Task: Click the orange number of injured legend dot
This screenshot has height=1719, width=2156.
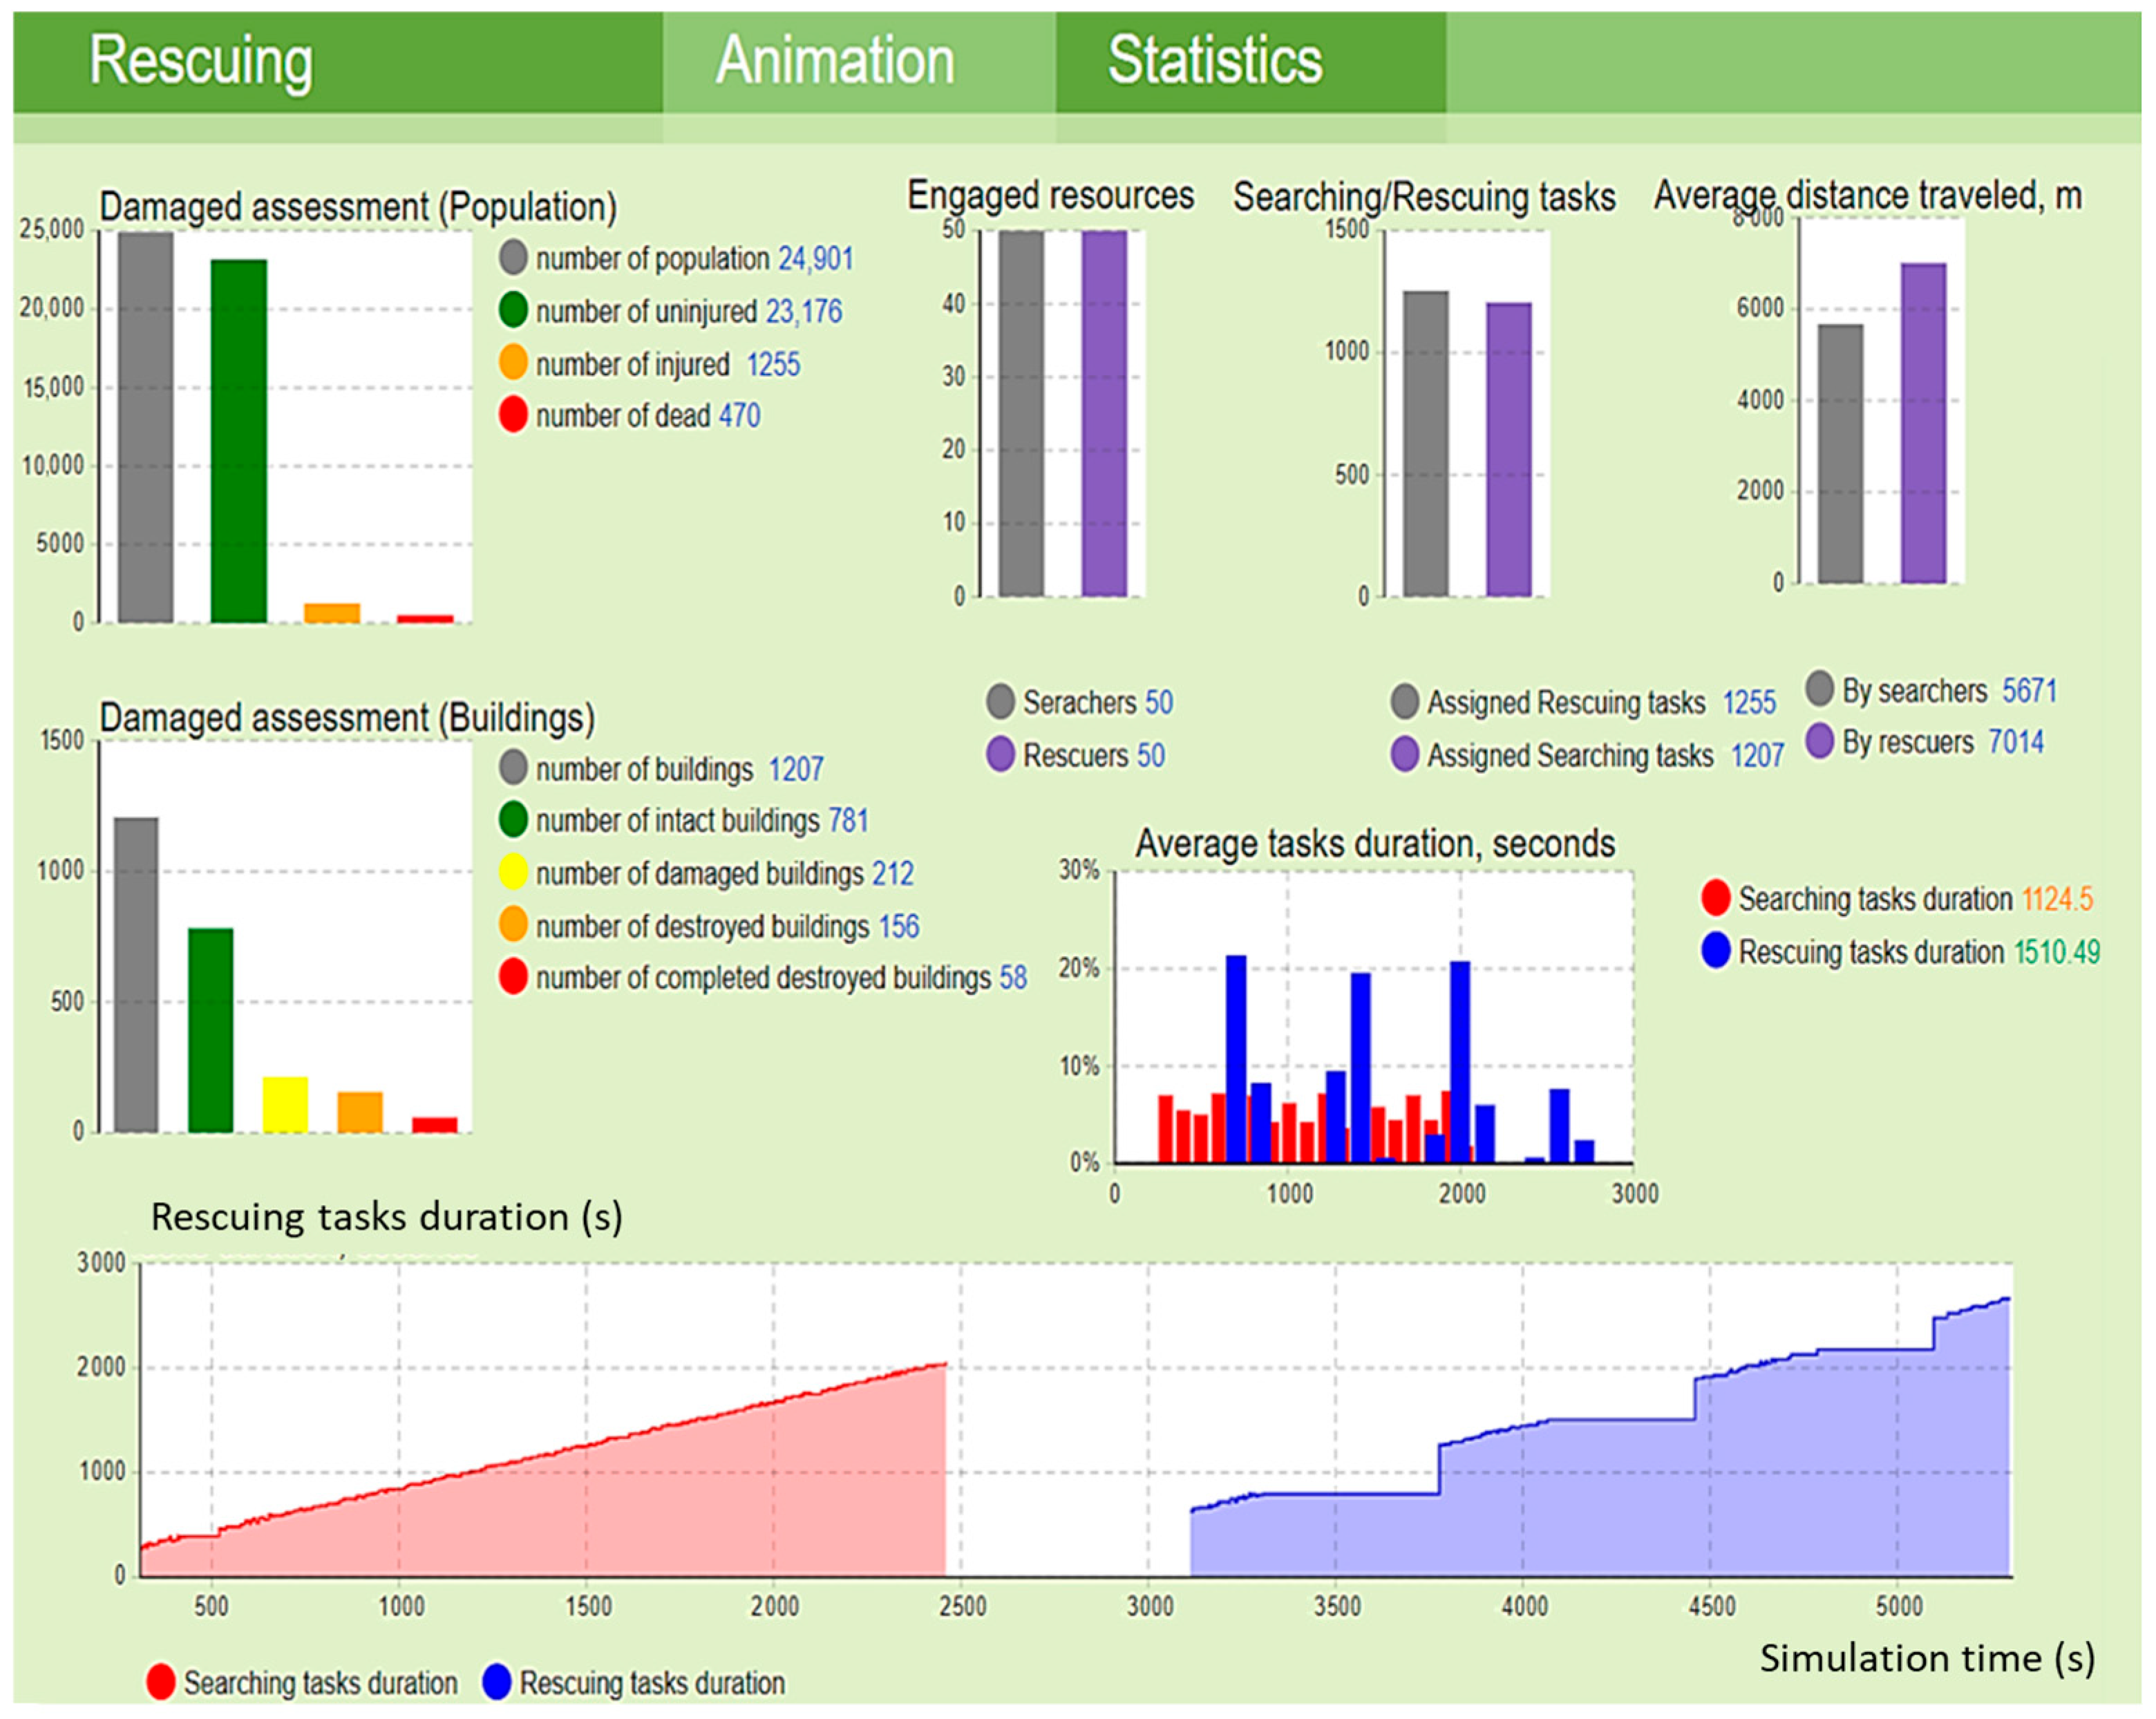Action: (513, 362)
